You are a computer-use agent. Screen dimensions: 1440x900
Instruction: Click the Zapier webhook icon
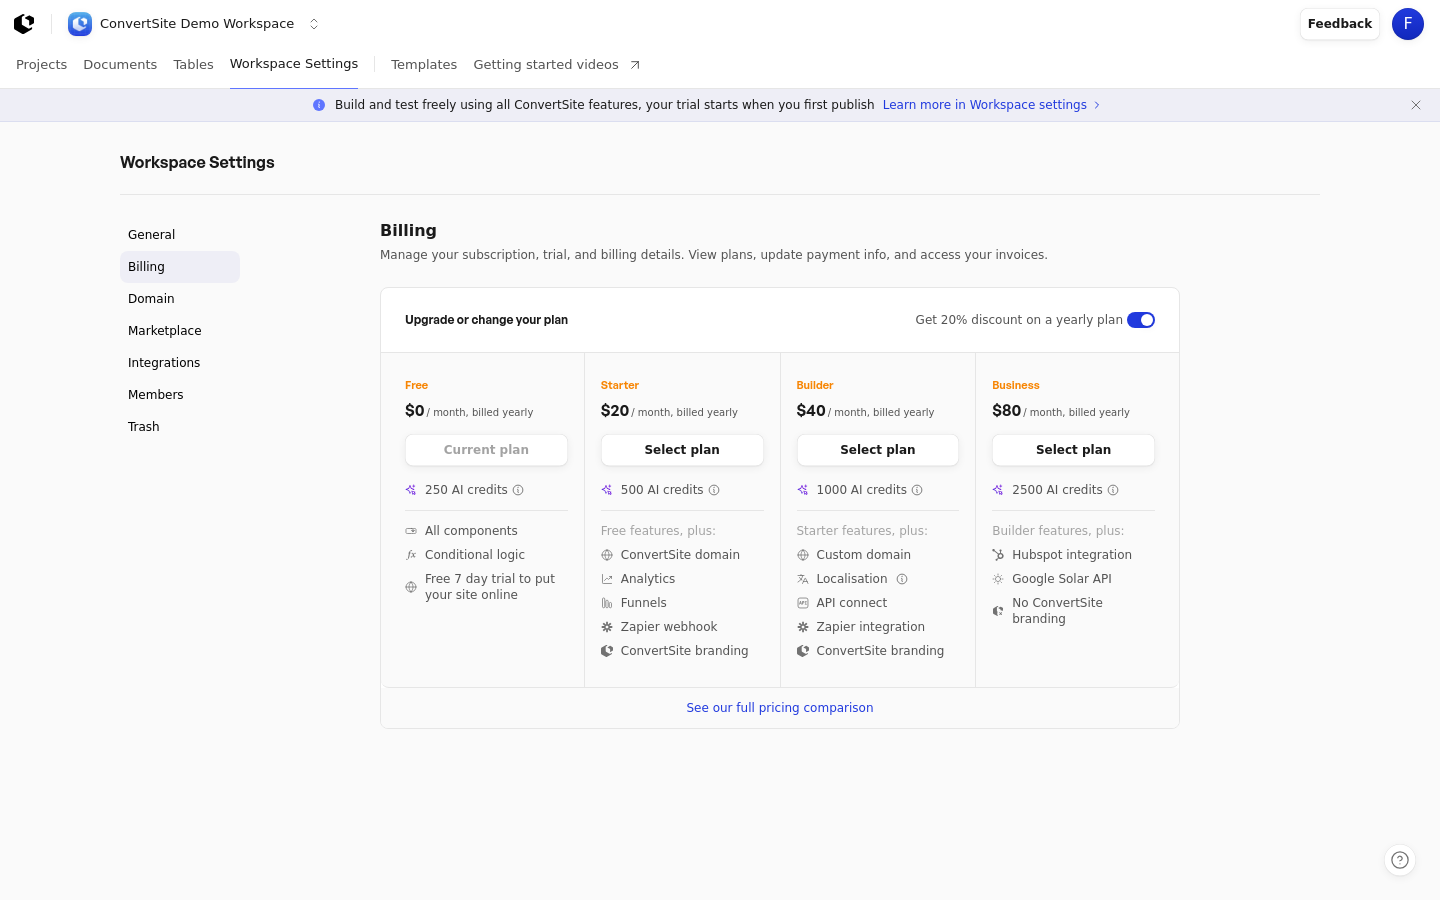(x=607, y=627)
